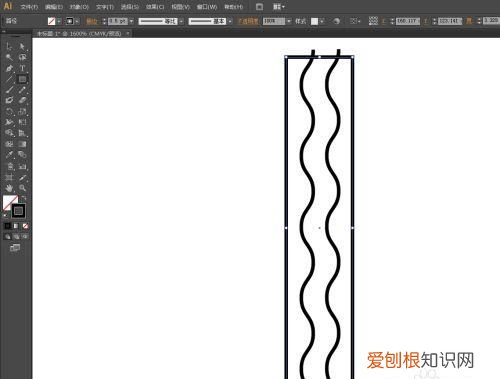The height and width of the screenshot is (379, 500).
Task: Open the brush definition dropdown
Action: [230, 21]
